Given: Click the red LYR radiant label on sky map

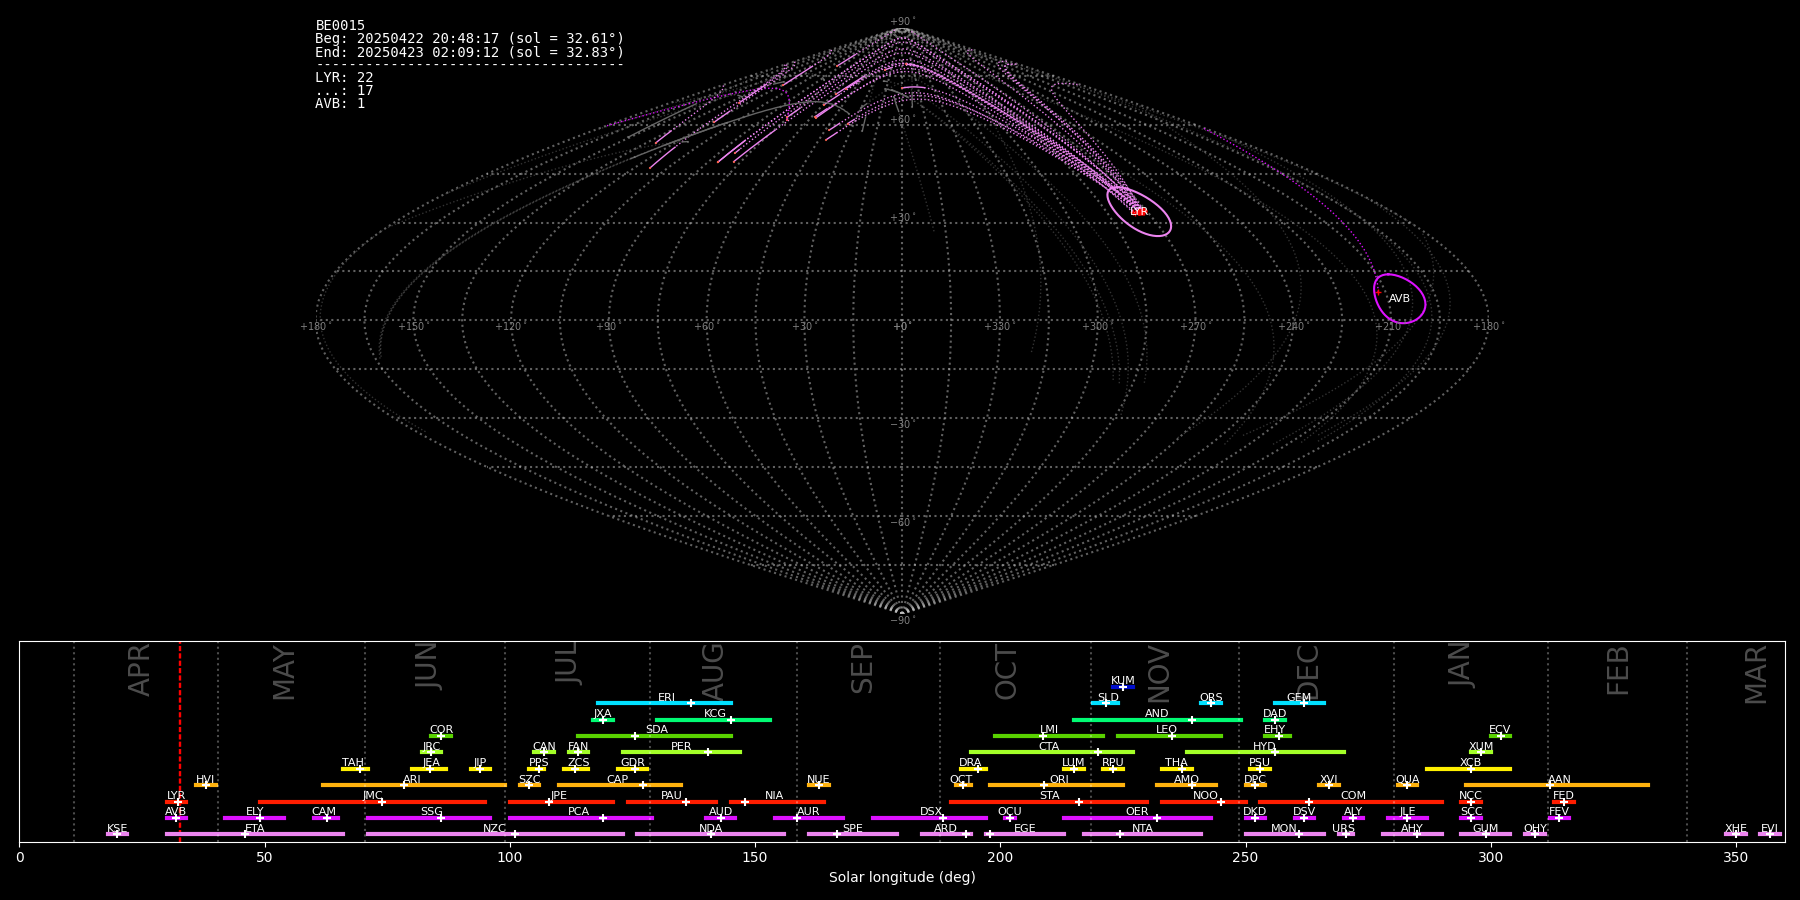Looking at the screenshot, I should [1139, 212].
